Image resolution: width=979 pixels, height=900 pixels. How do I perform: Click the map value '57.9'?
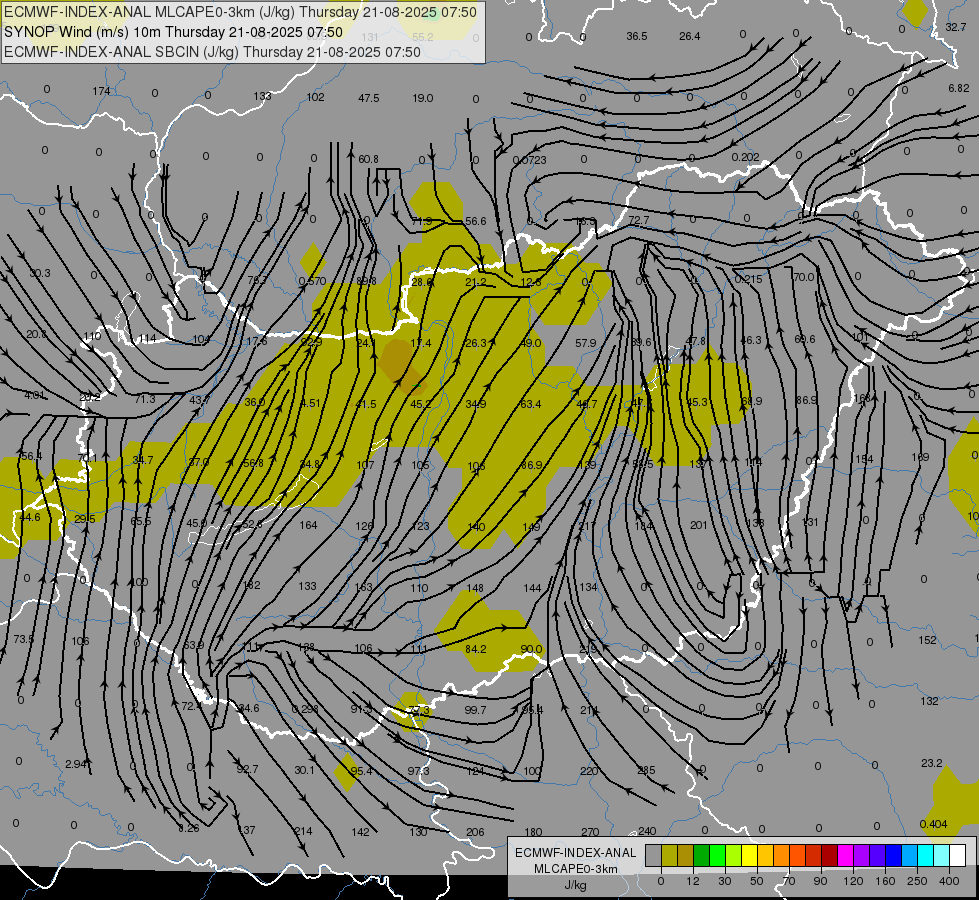(586, 343)
